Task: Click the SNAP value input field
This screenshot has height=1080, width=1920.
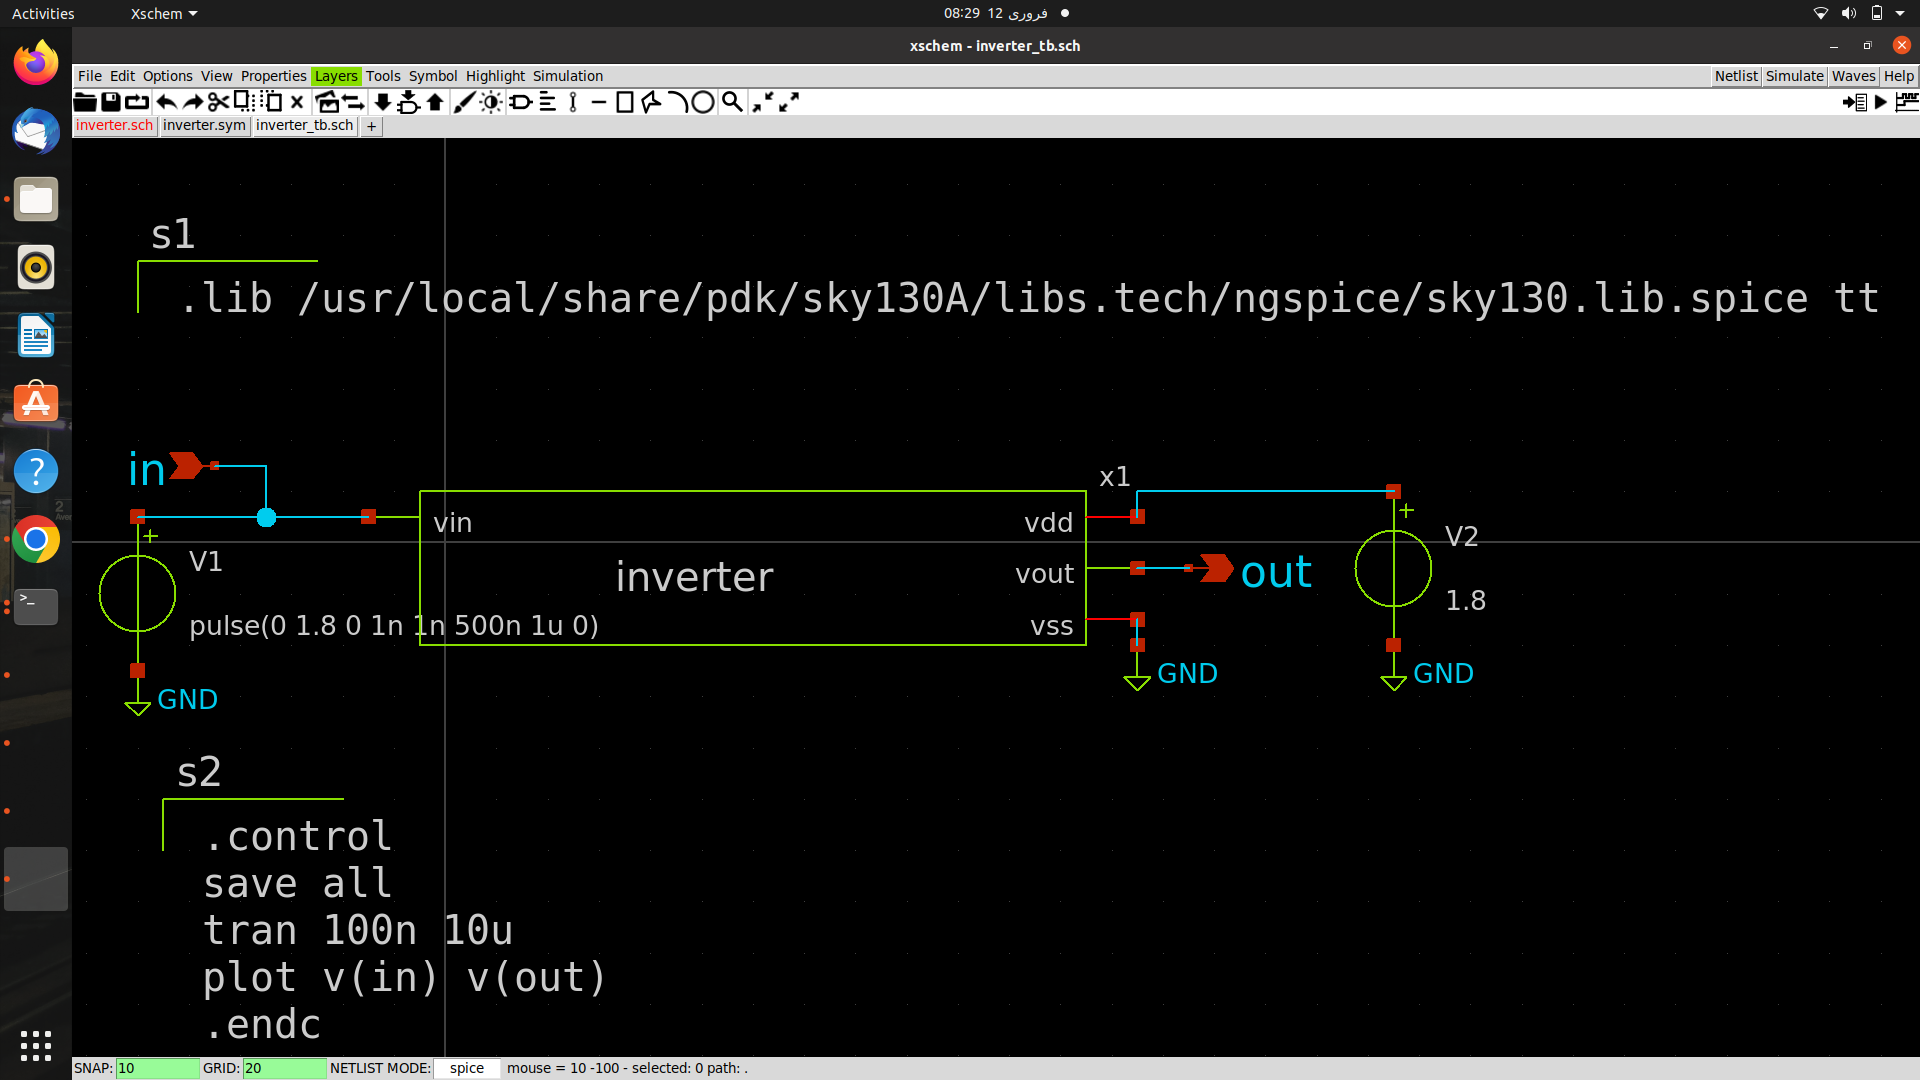Action: coord(157,1068)
